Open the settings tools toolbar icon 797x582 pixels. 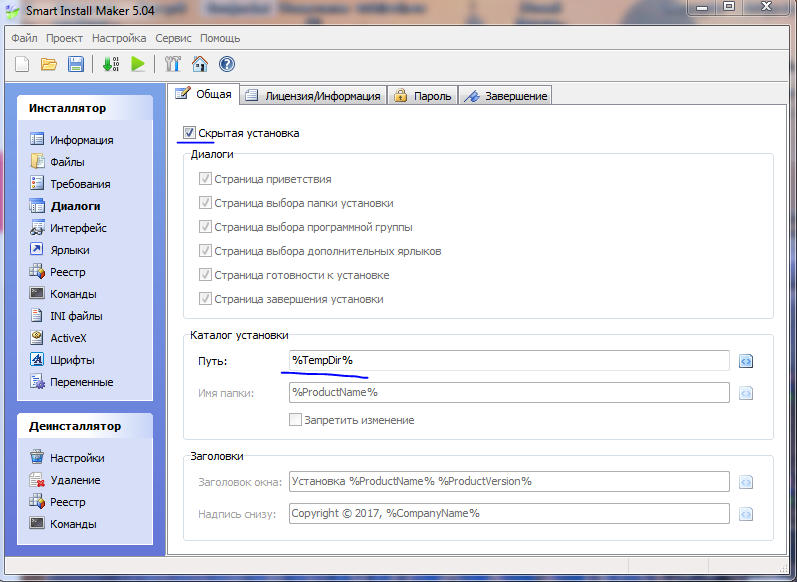(x=172, y=64)
